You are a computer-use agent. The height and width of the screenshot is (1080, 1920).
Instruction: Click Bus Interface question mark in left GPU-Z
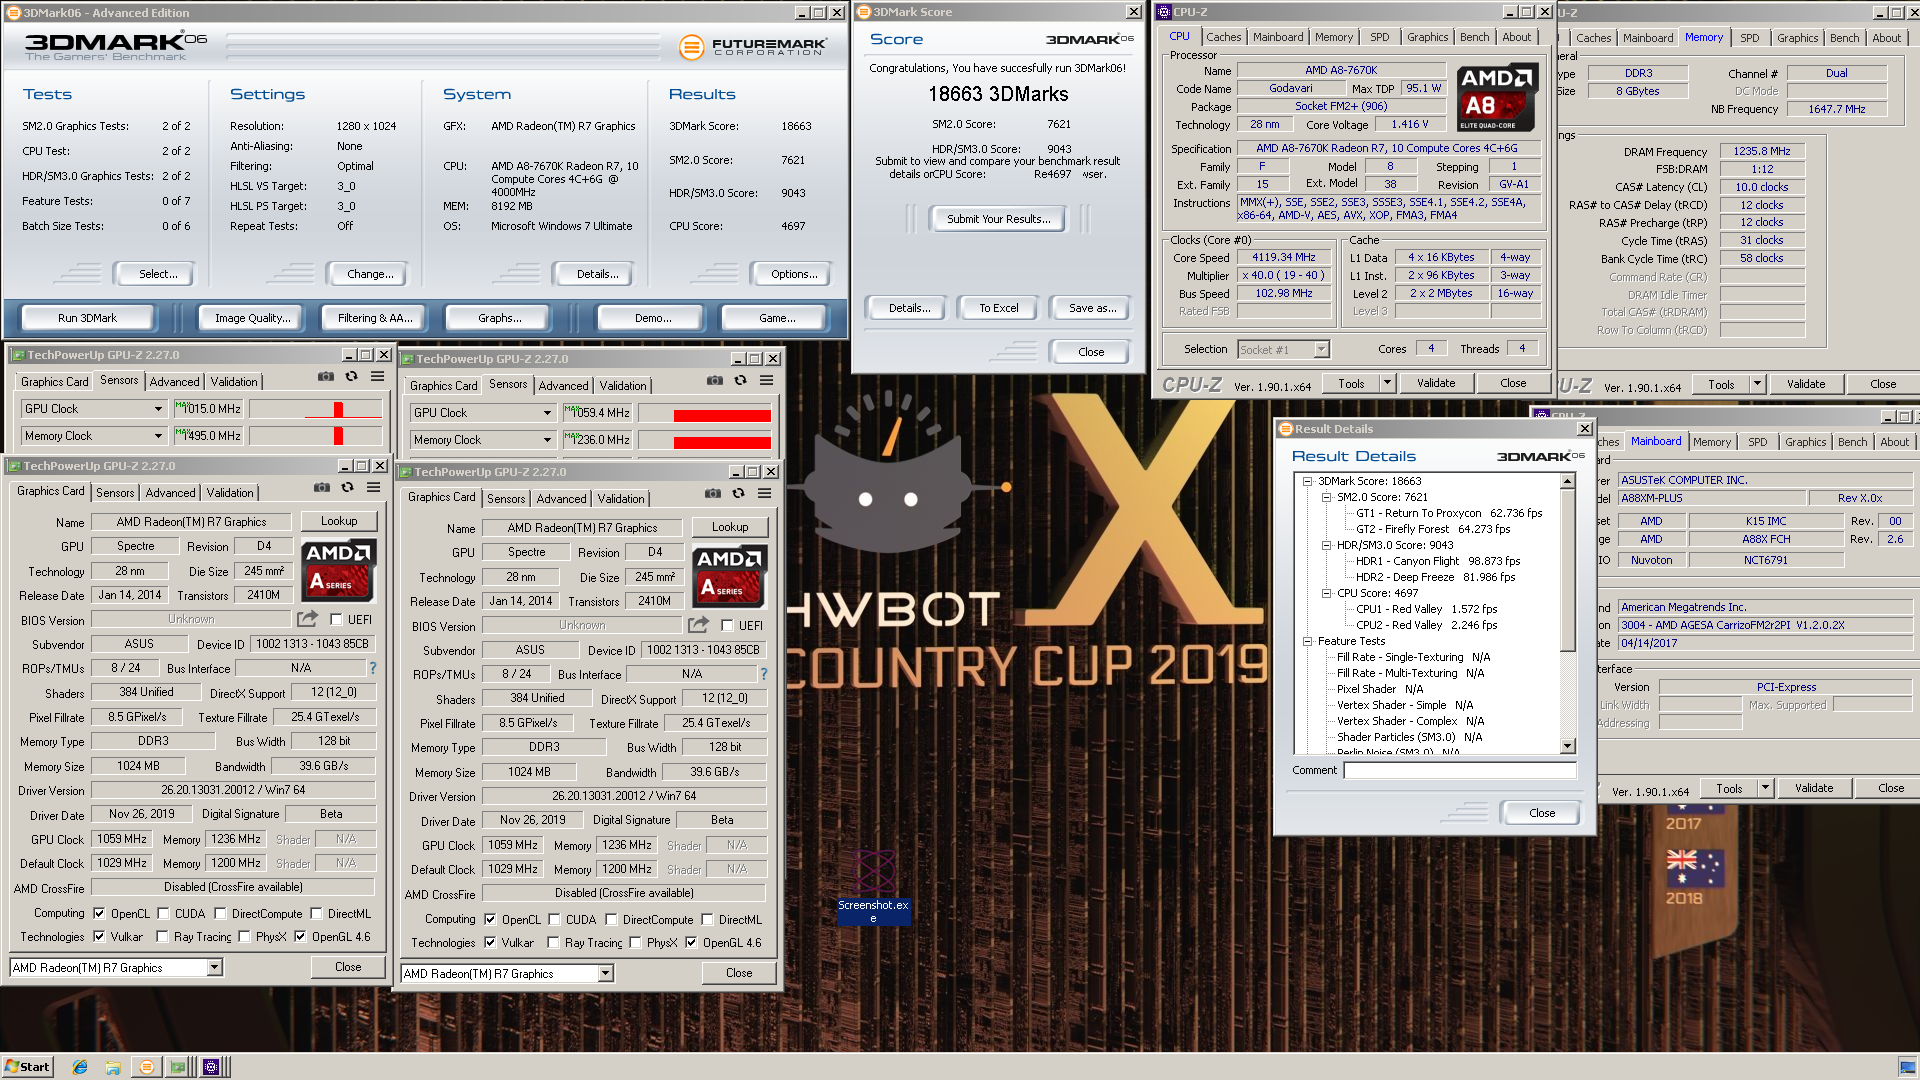[x=373, y=668]
